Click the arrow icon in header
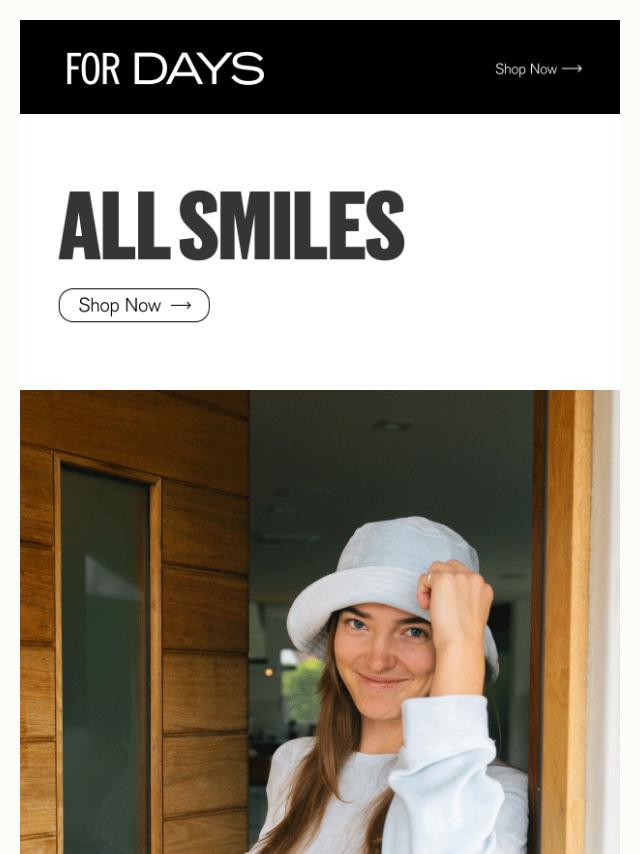640x854 pixels. click(572, 69)
